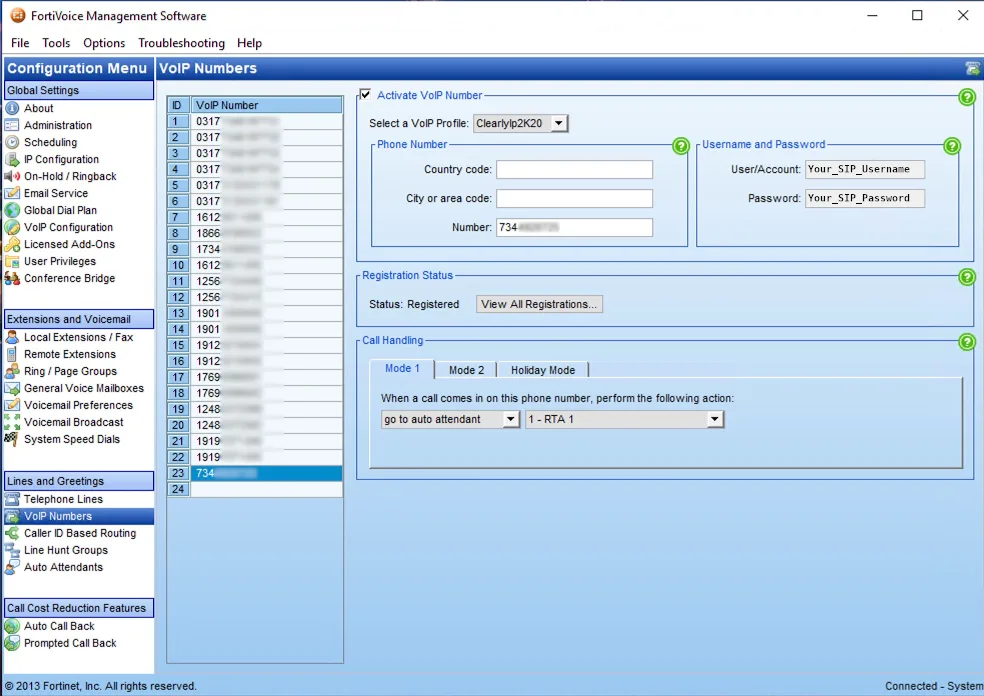Viewport: 984px width, 696px height.
Task: Click the Global Dial Plan globe icon
Action: click(12, 210)
